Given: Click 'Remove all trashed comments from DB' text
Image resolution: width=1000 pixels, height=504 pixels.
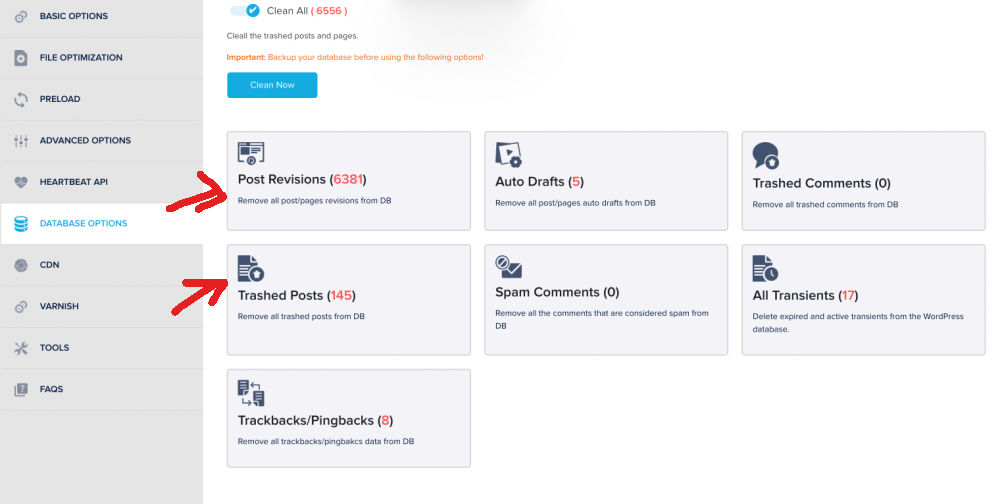Looking at the screenshot, I should point(825,205).
